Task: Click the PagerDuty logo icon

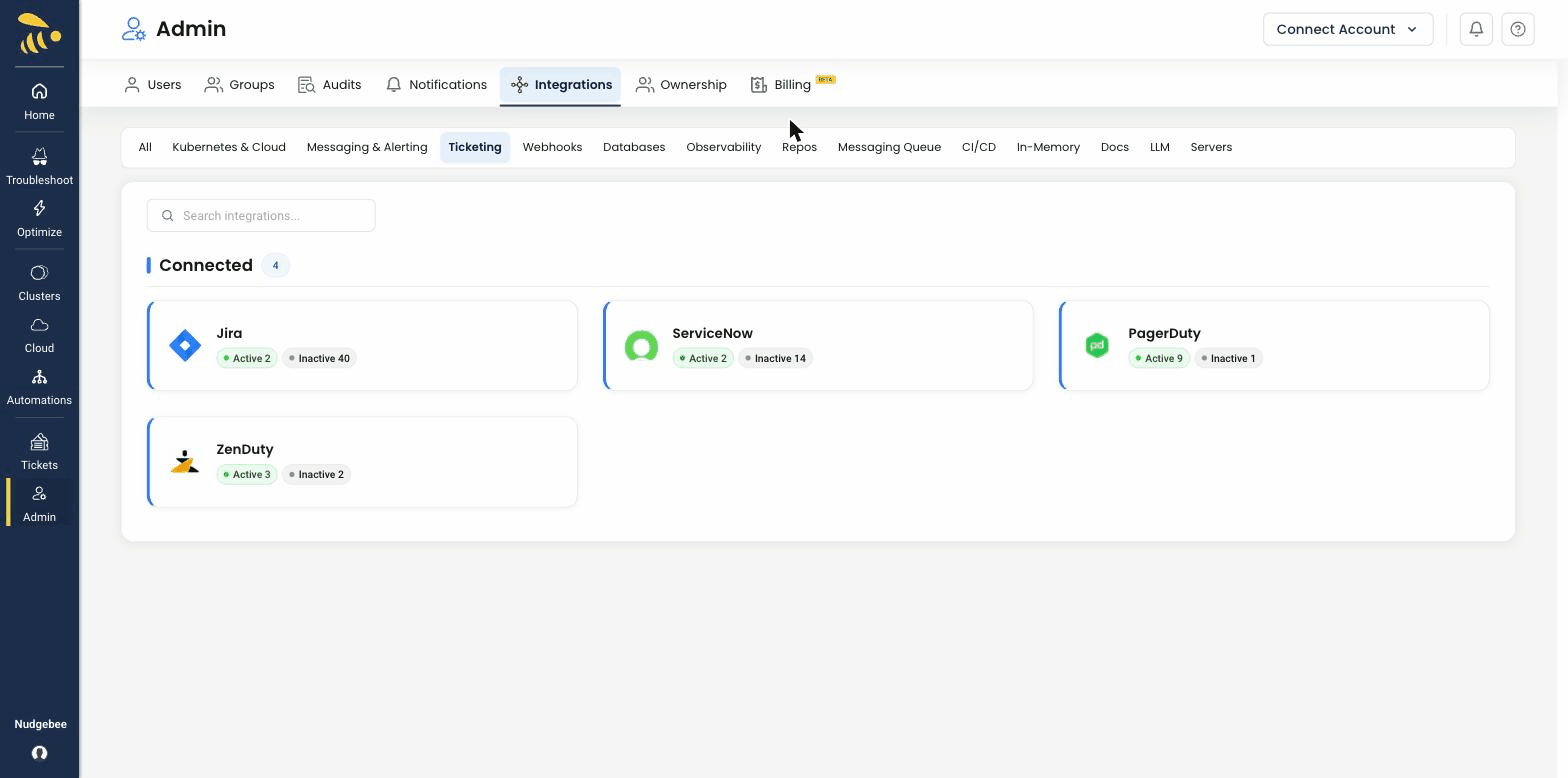Action: [1097, 345]
